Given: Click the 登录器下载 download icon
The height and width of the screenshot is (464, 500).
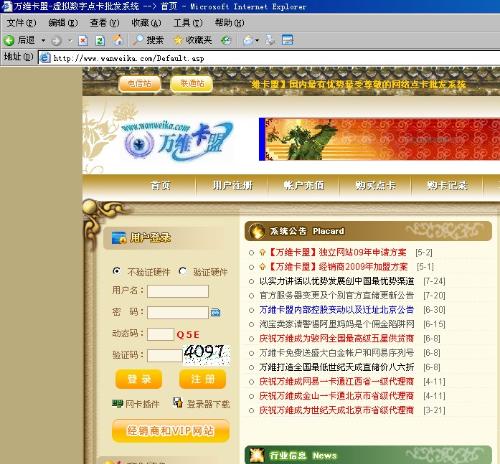Looking at the screenshot, I should pyautogui.click(x=178, y=403).
